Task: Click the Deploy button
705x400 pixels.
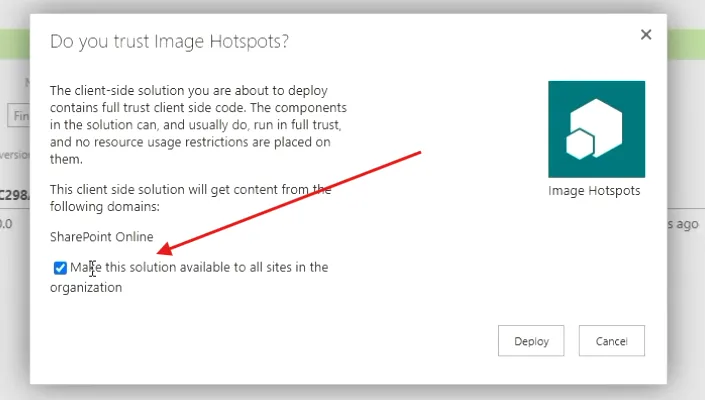Action: click(531, 341)
